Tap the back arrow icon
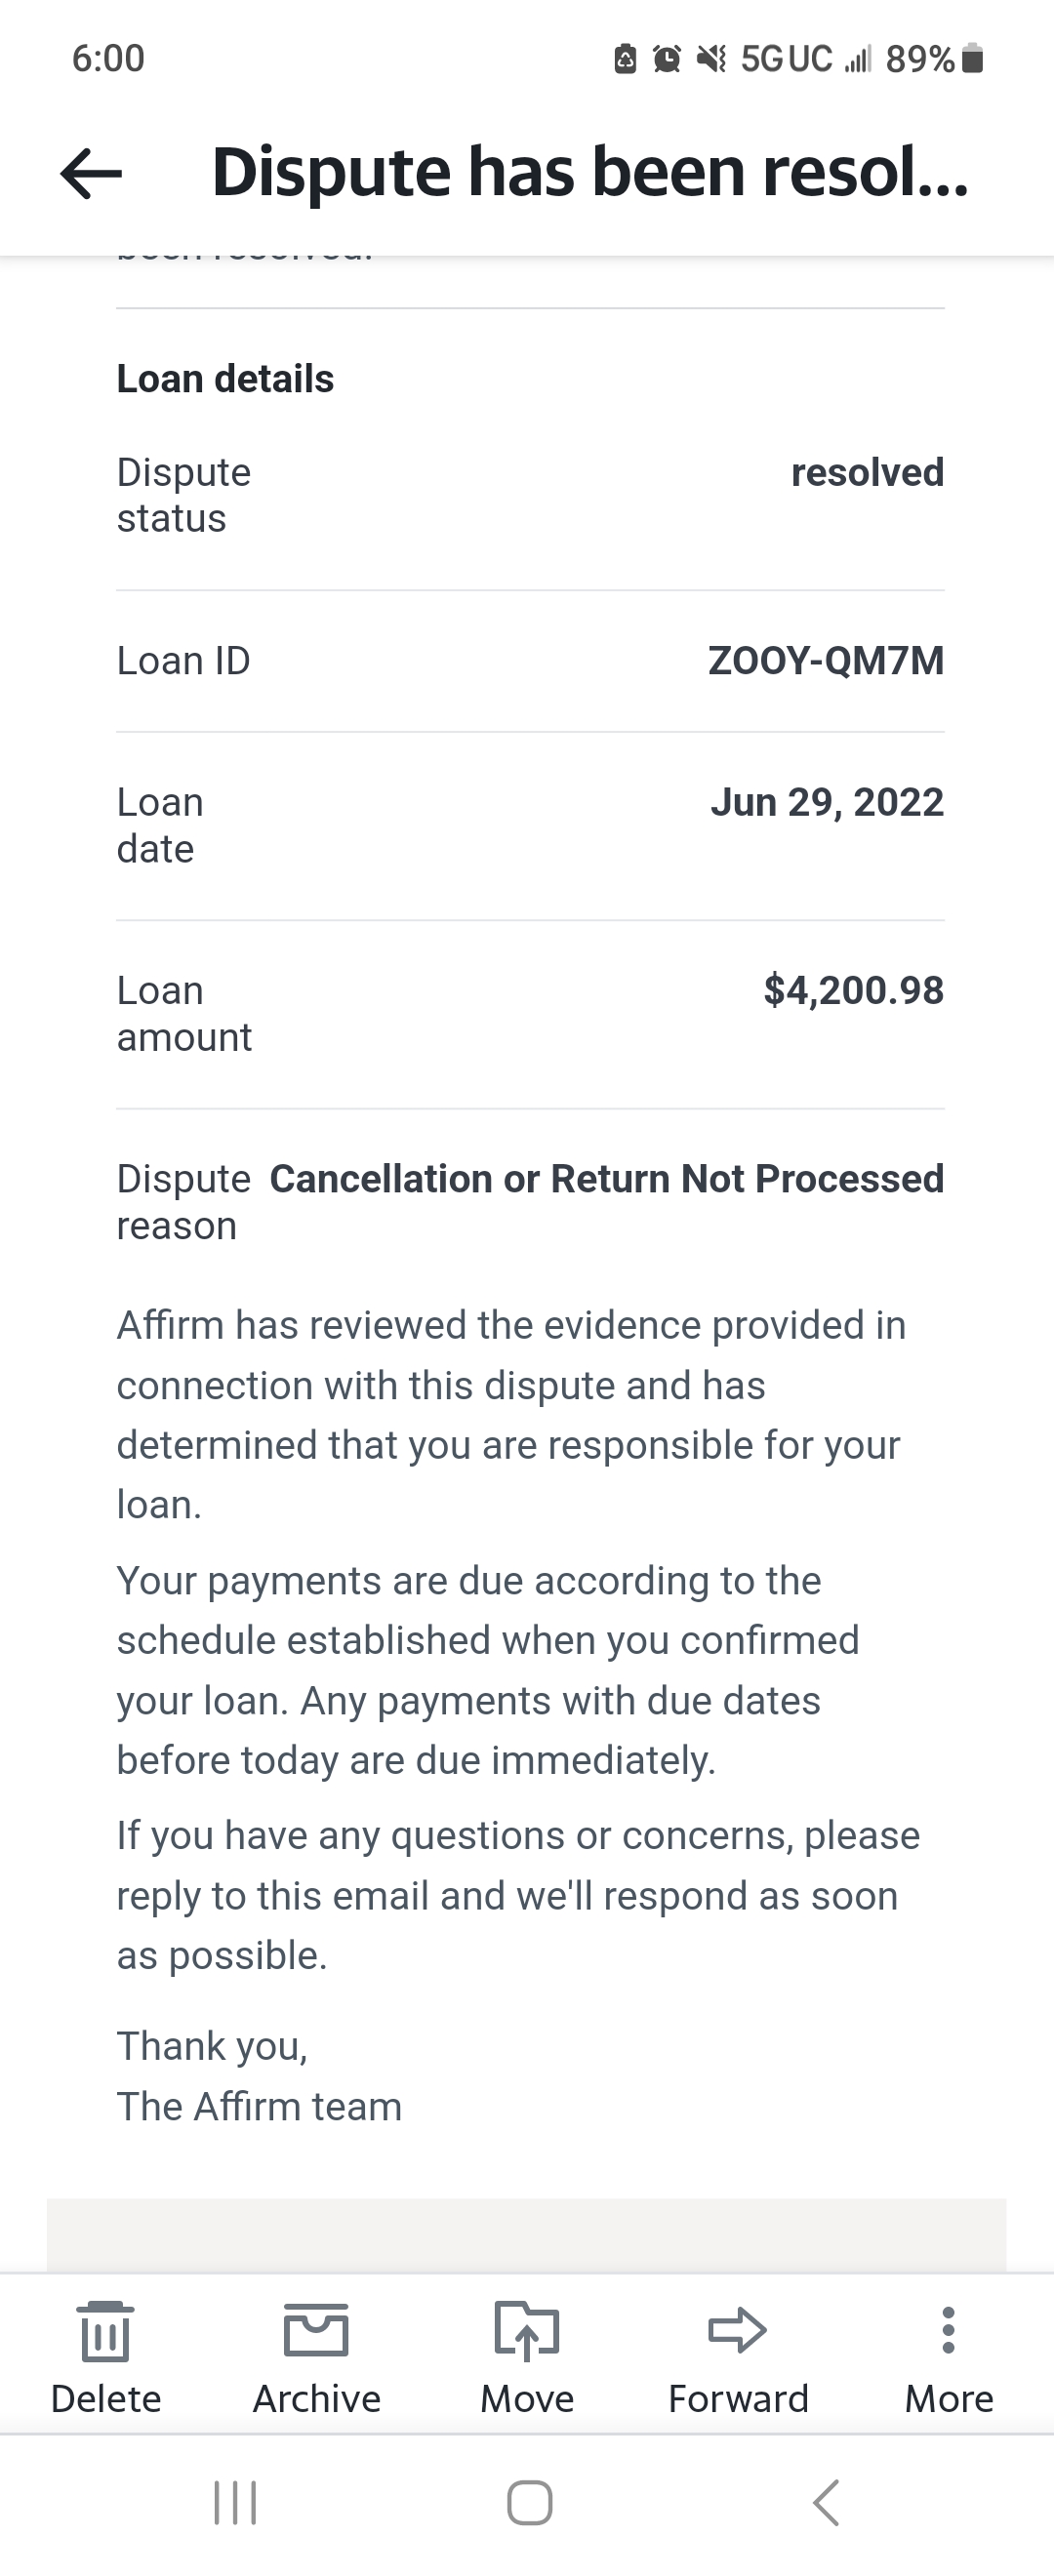The width and height of the screenshot is (1054, 2576). tap(91, 173)
